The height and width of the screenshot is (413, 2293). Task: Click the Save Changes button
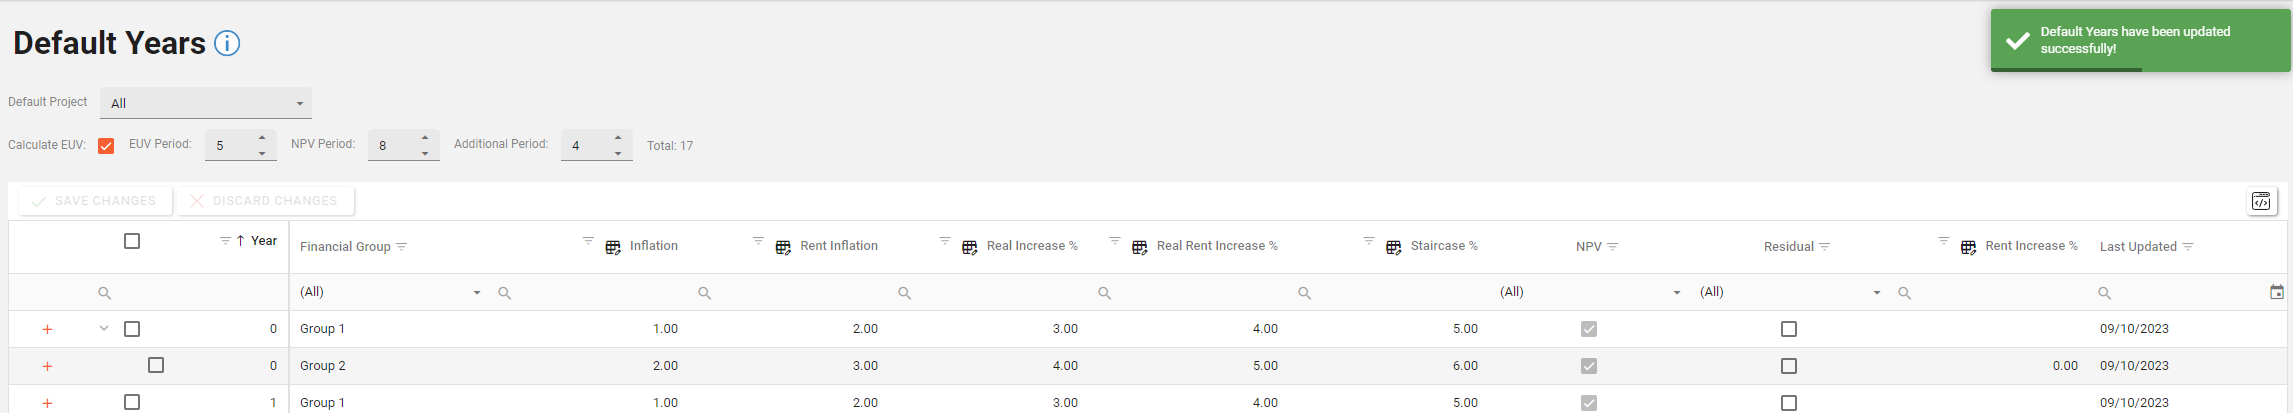pyautogui.click(x=95, y=201)
